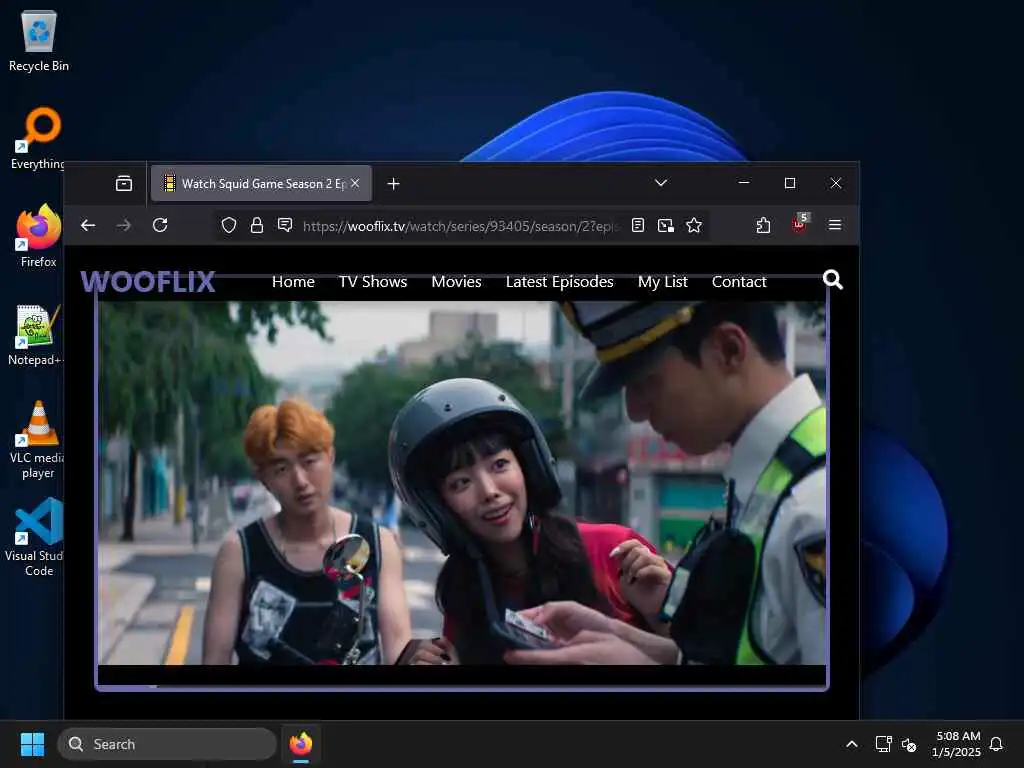Viewport: 1024px width, 768px height.
Task: Open the clock showing 5:08 AM
Action: (957, 744)
